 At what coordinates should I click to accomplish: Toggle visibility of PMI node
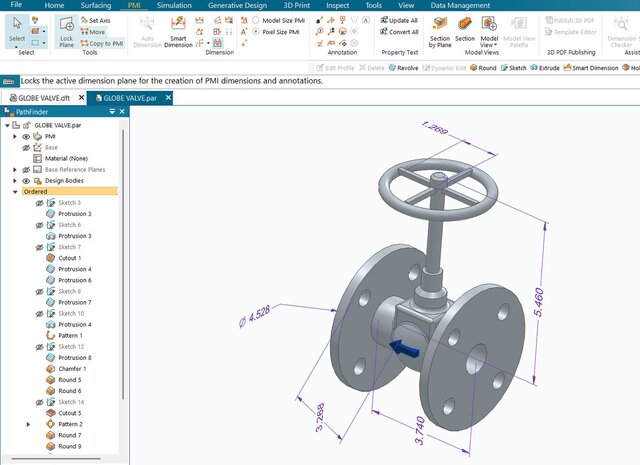pyautogui.click(x=26, y=136)
